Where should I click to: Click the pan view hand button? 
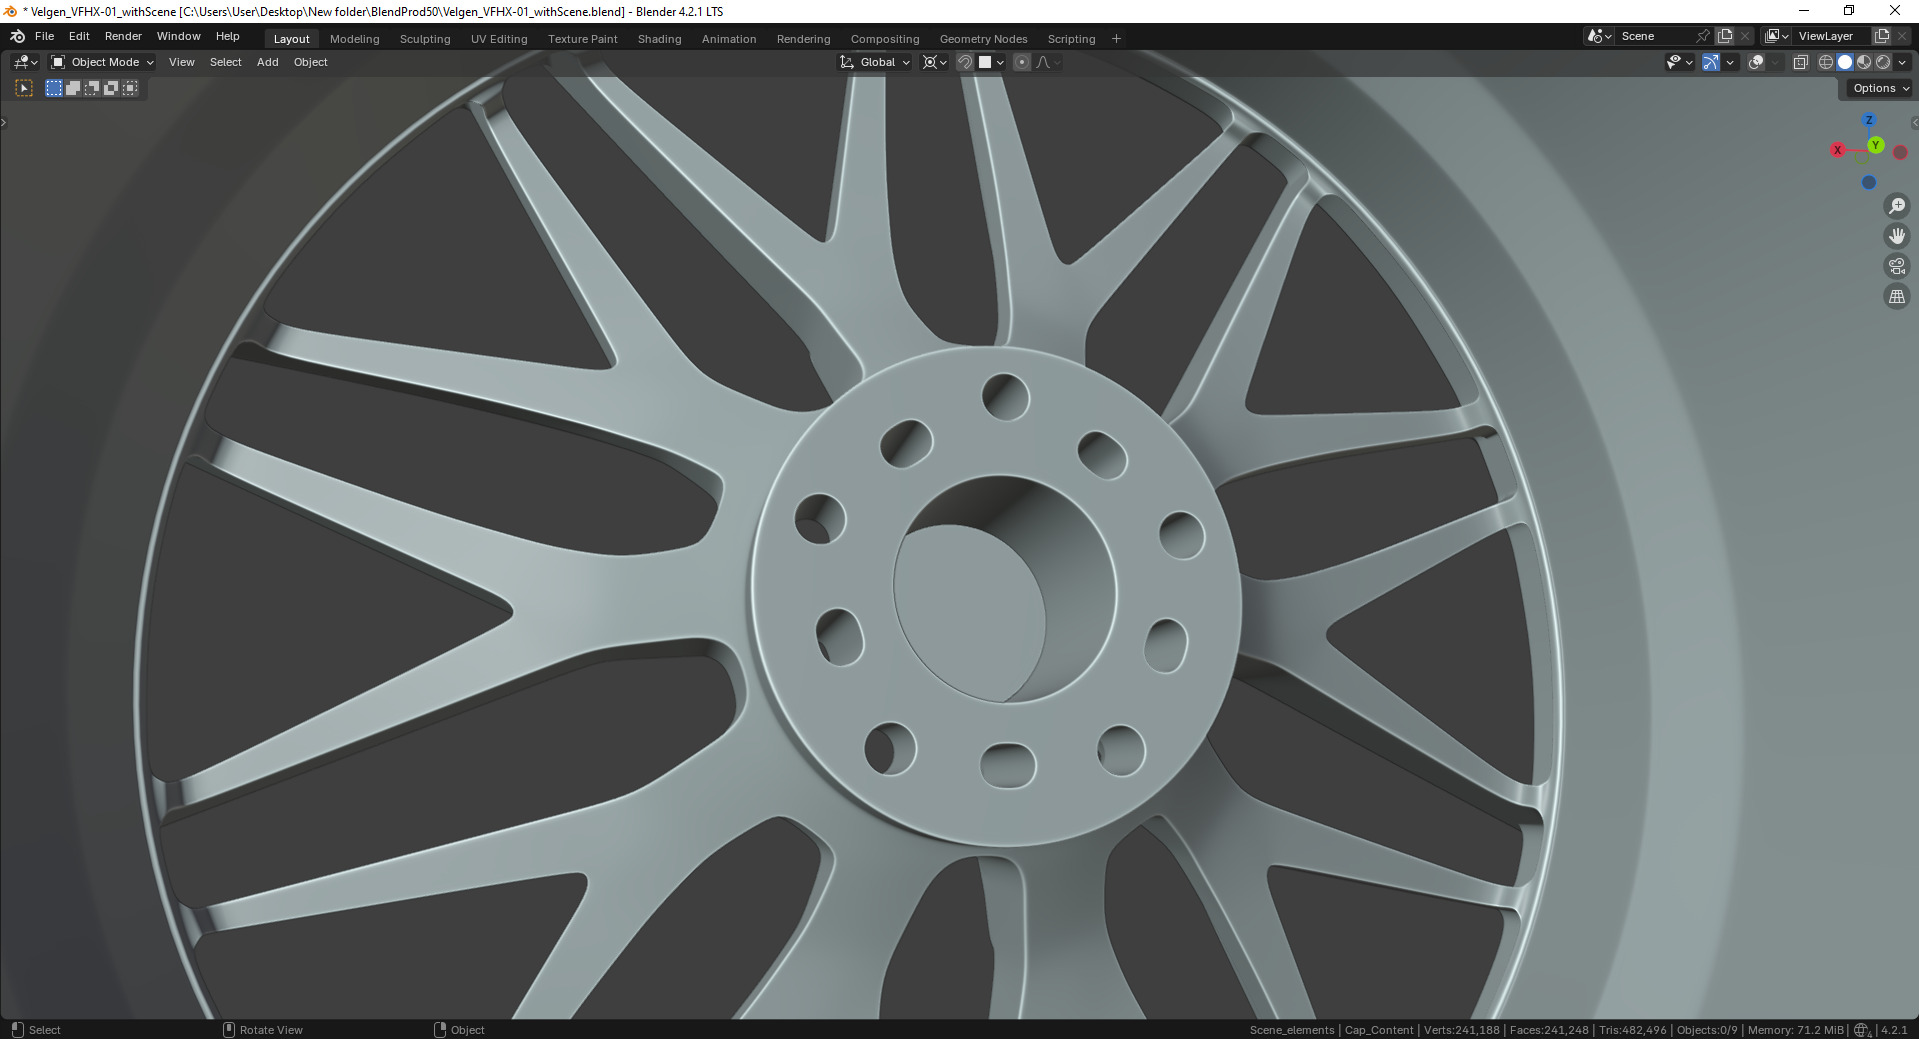pyautogui.click(x=1896, y=236)
